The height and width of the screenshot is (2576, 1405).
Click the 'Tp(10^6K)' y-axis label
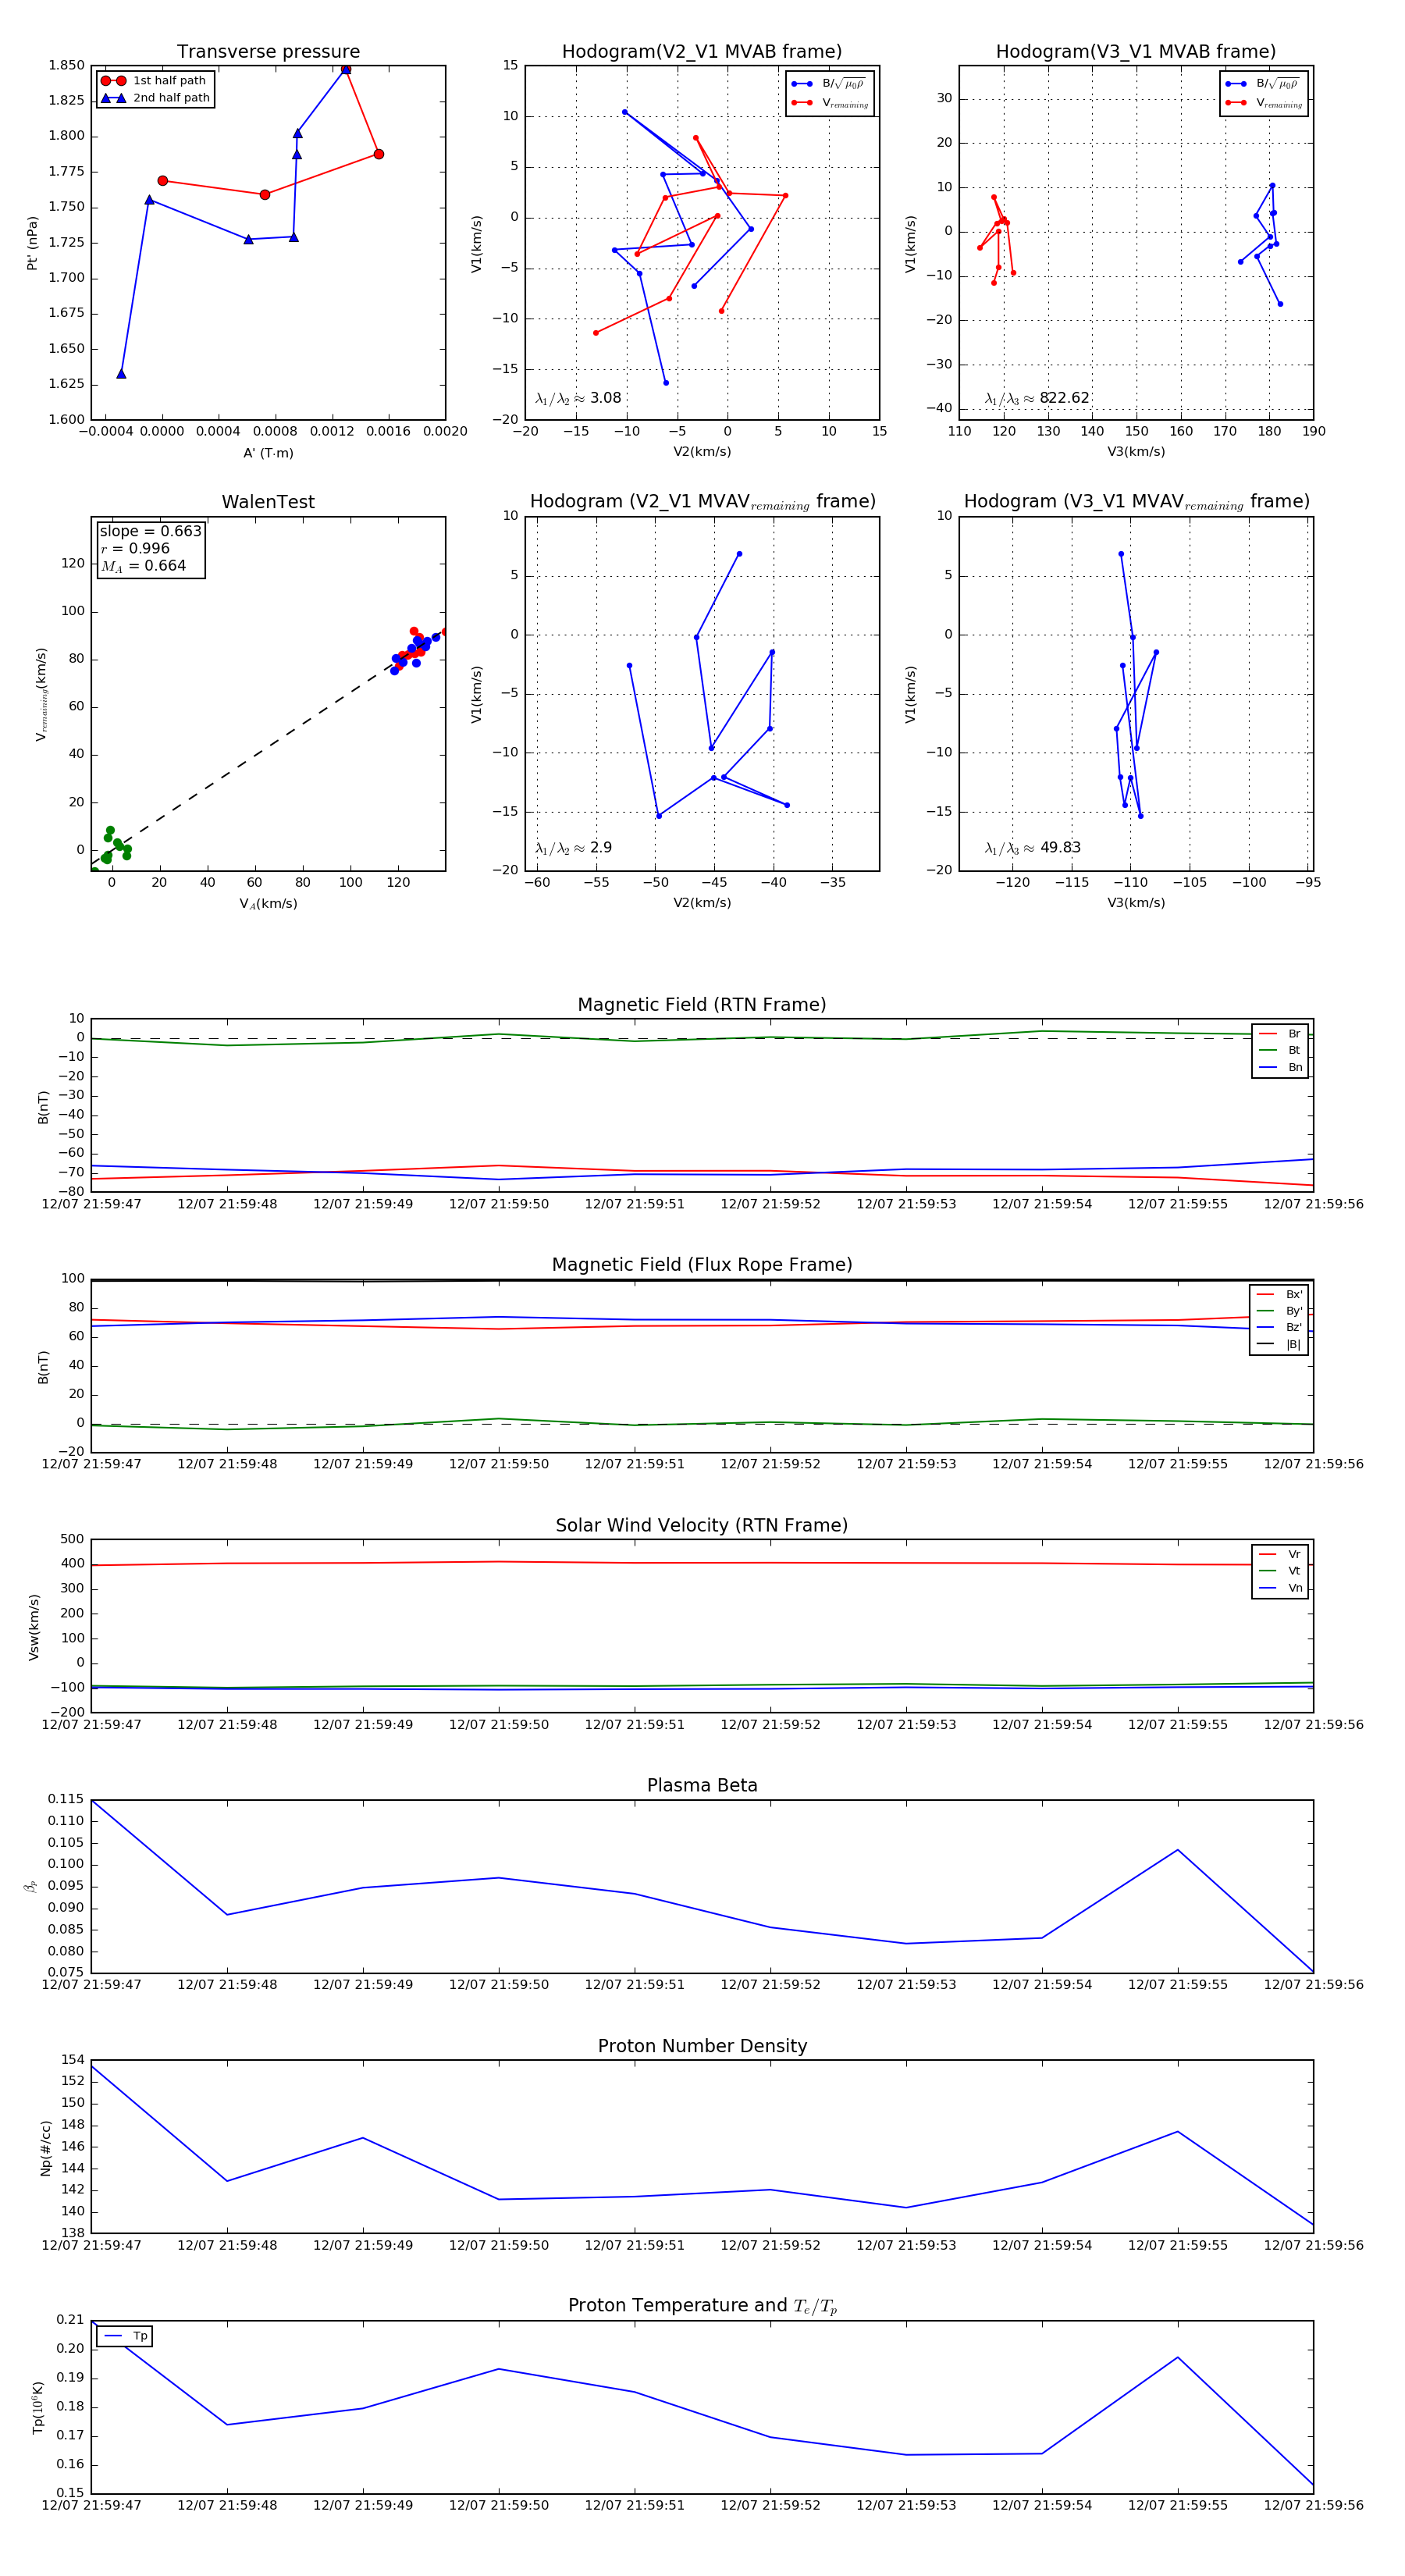pos(38,2408)
